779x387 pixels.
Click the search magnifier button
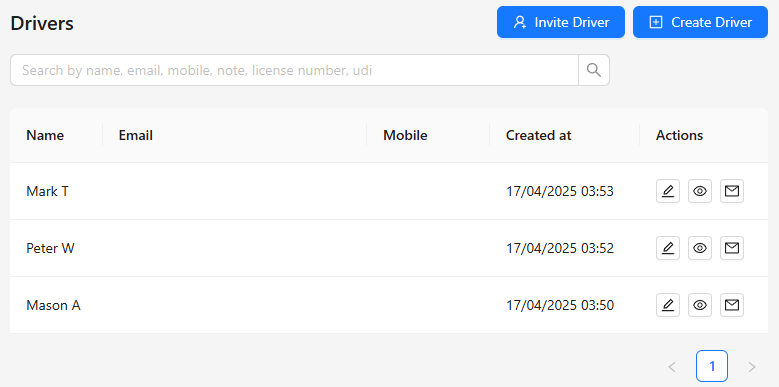[x=594, y=70]
